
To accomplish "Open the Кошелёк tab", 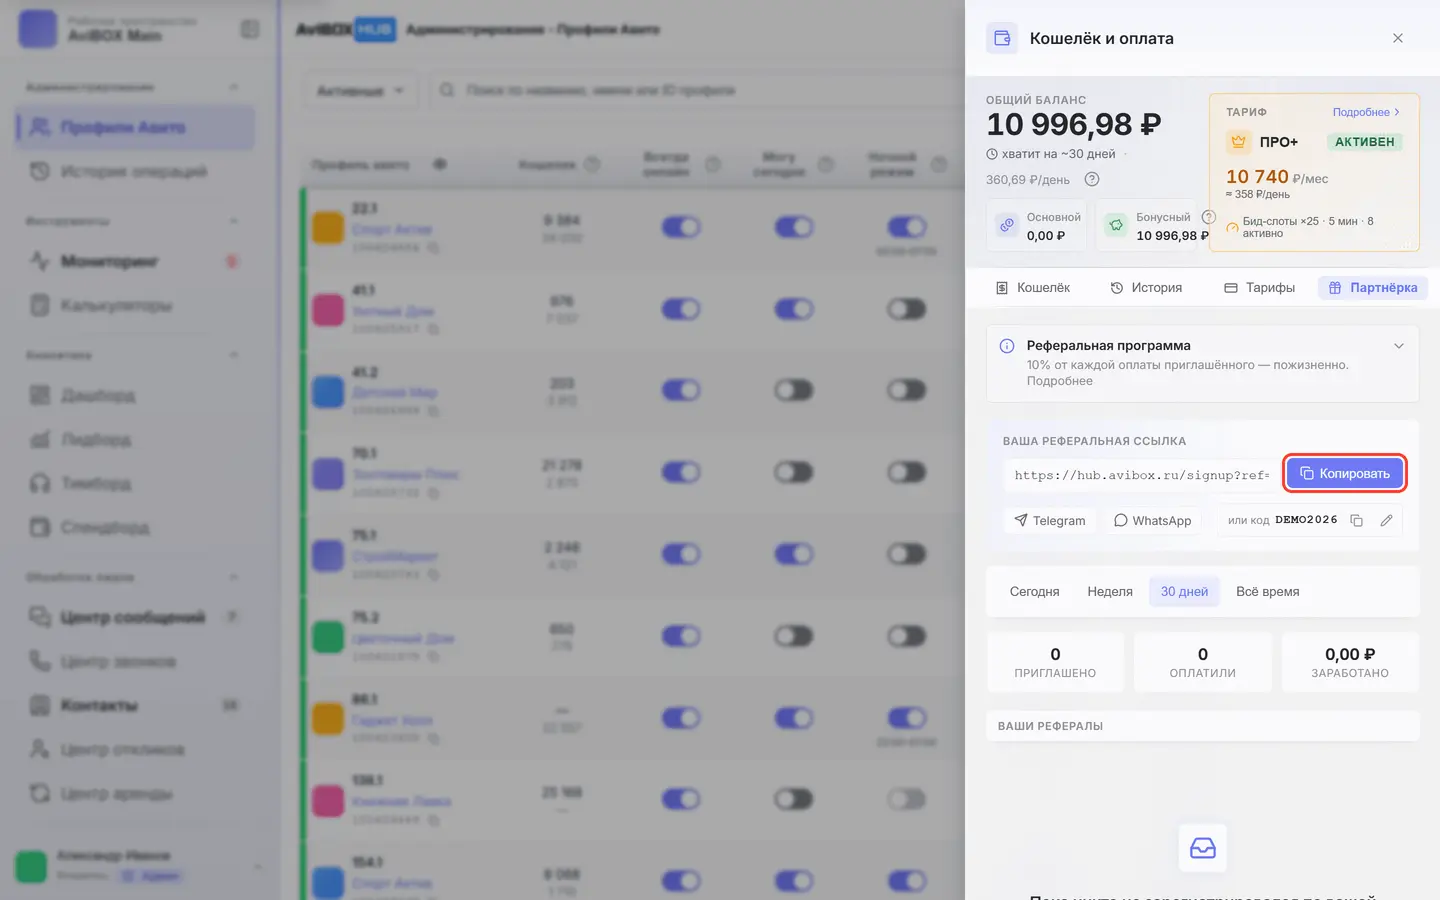I will 1033,288.
